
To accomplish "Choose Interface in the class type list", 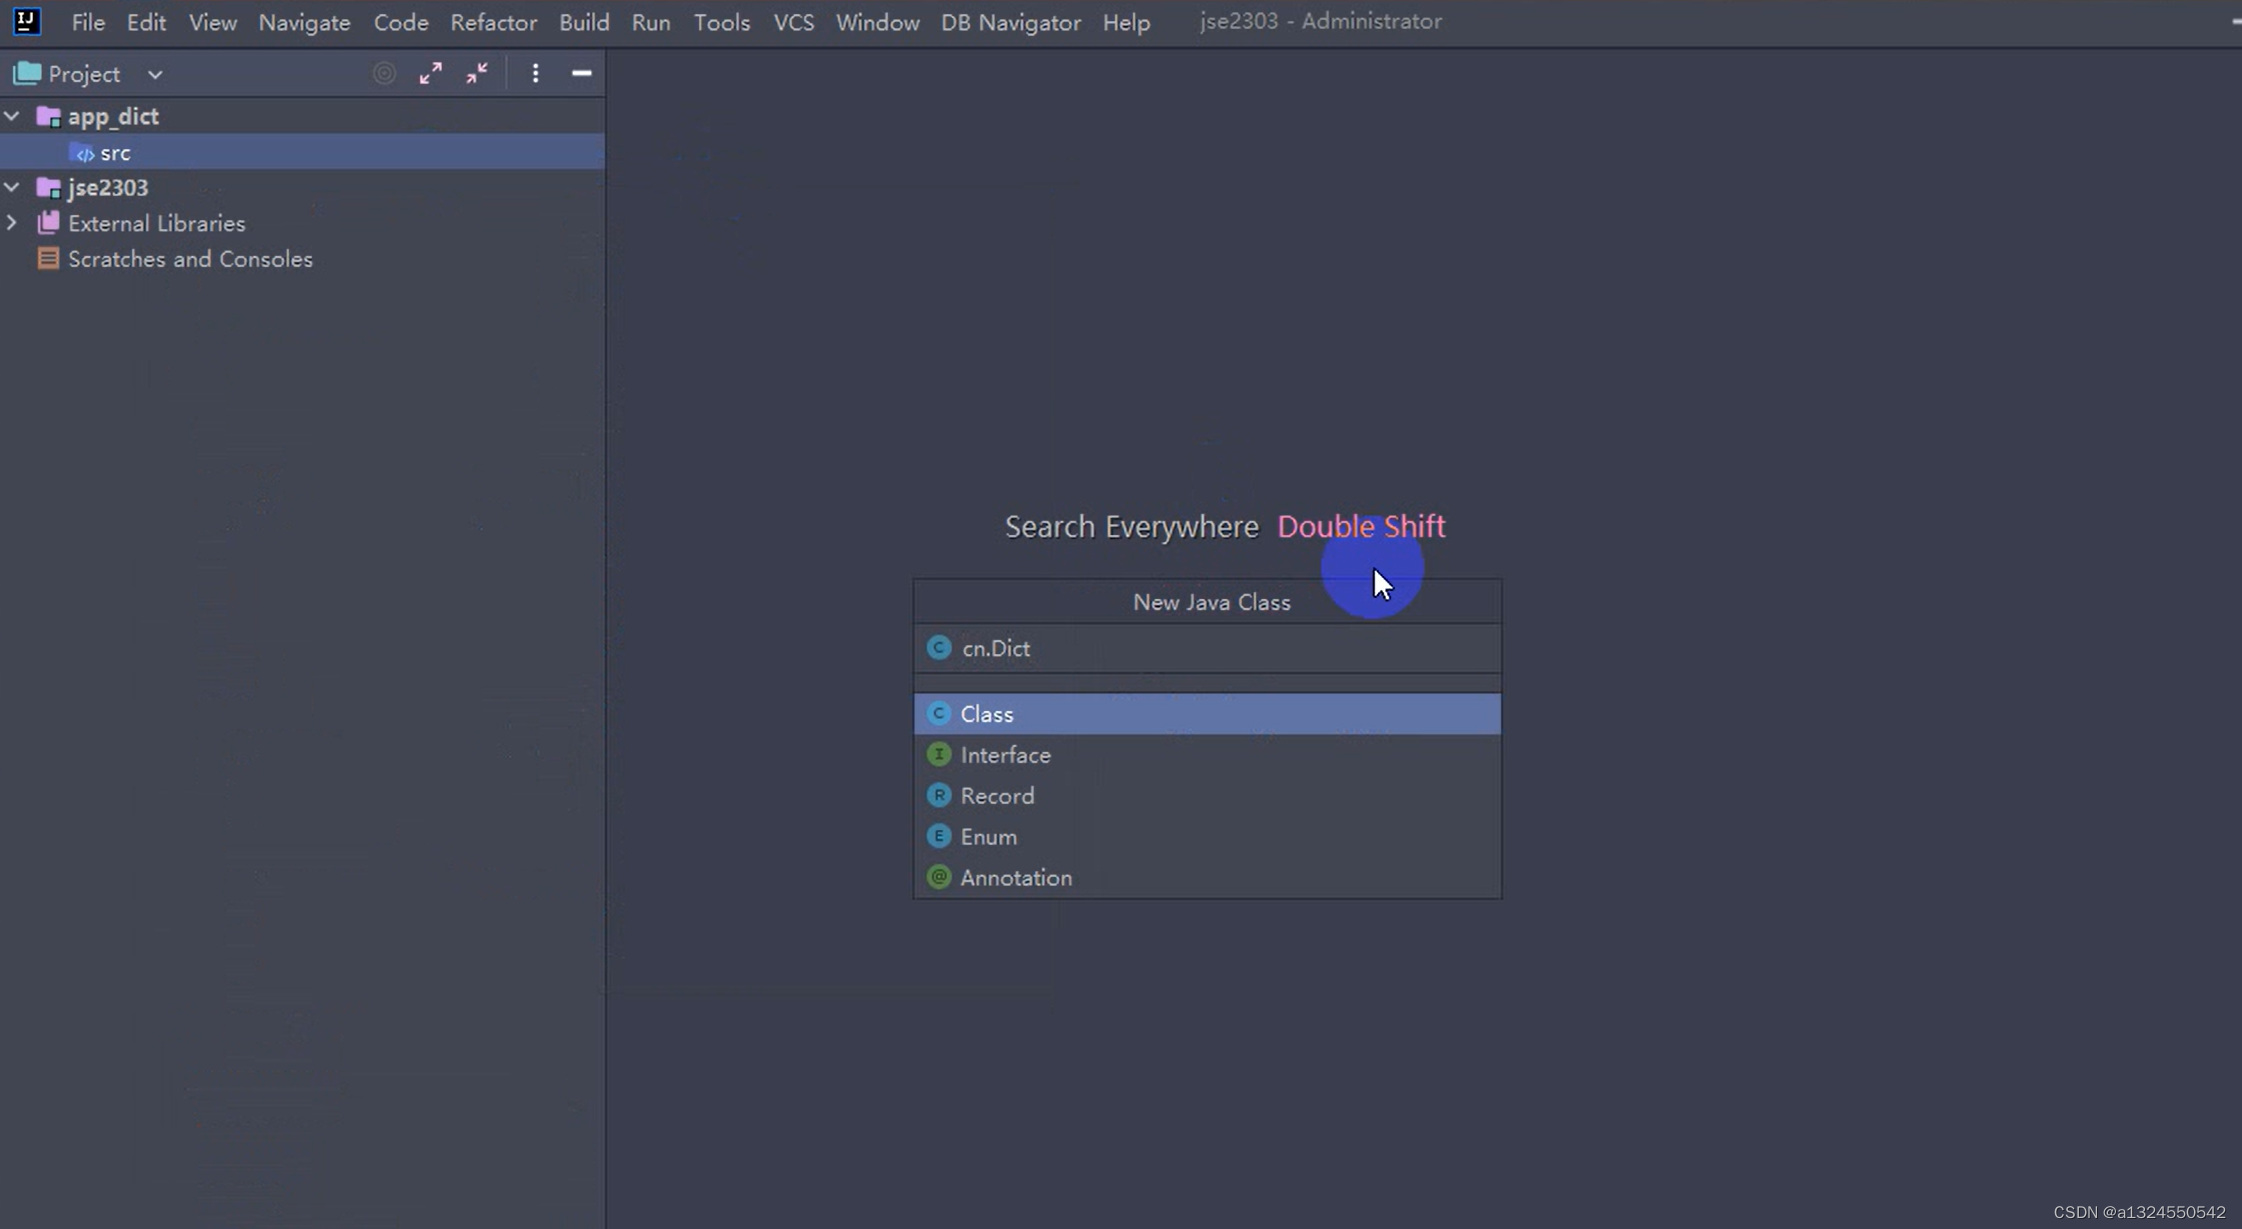I will tap(1004, 755).
